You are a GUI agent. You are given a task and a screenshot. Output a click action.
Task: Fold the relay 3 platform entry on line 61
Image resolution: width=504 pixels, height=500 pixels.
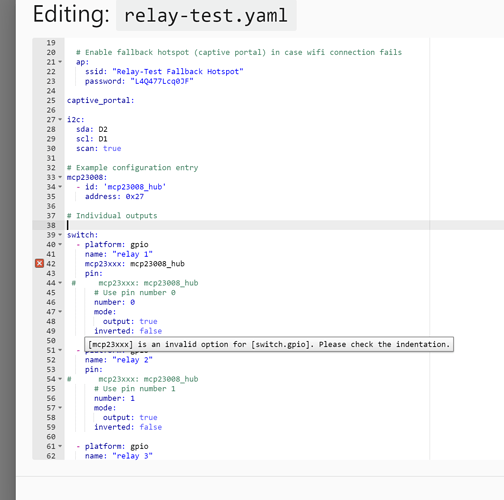[60, 446]
